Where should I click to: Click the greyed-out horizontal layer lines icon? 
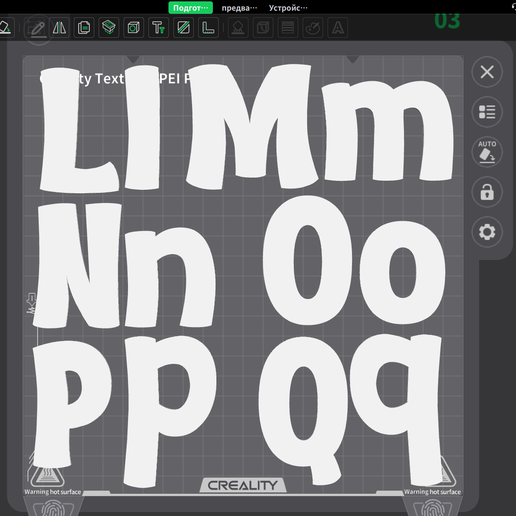288,28
